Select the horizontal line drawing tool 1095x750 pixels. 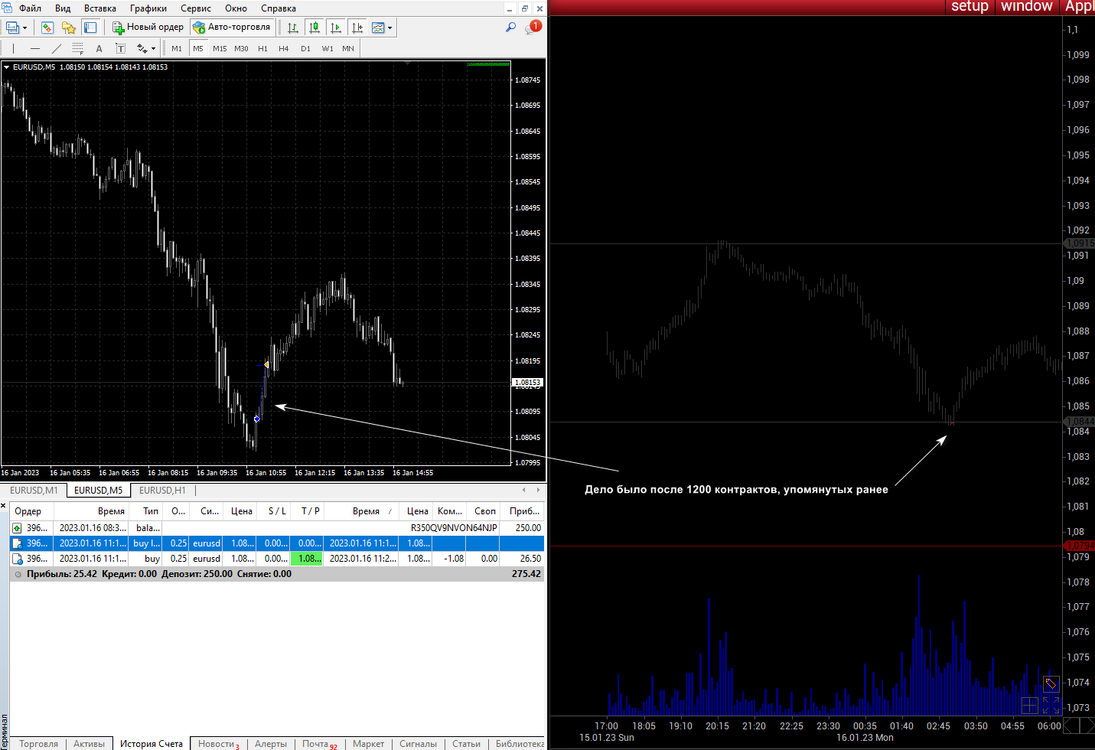pos(35,48)
